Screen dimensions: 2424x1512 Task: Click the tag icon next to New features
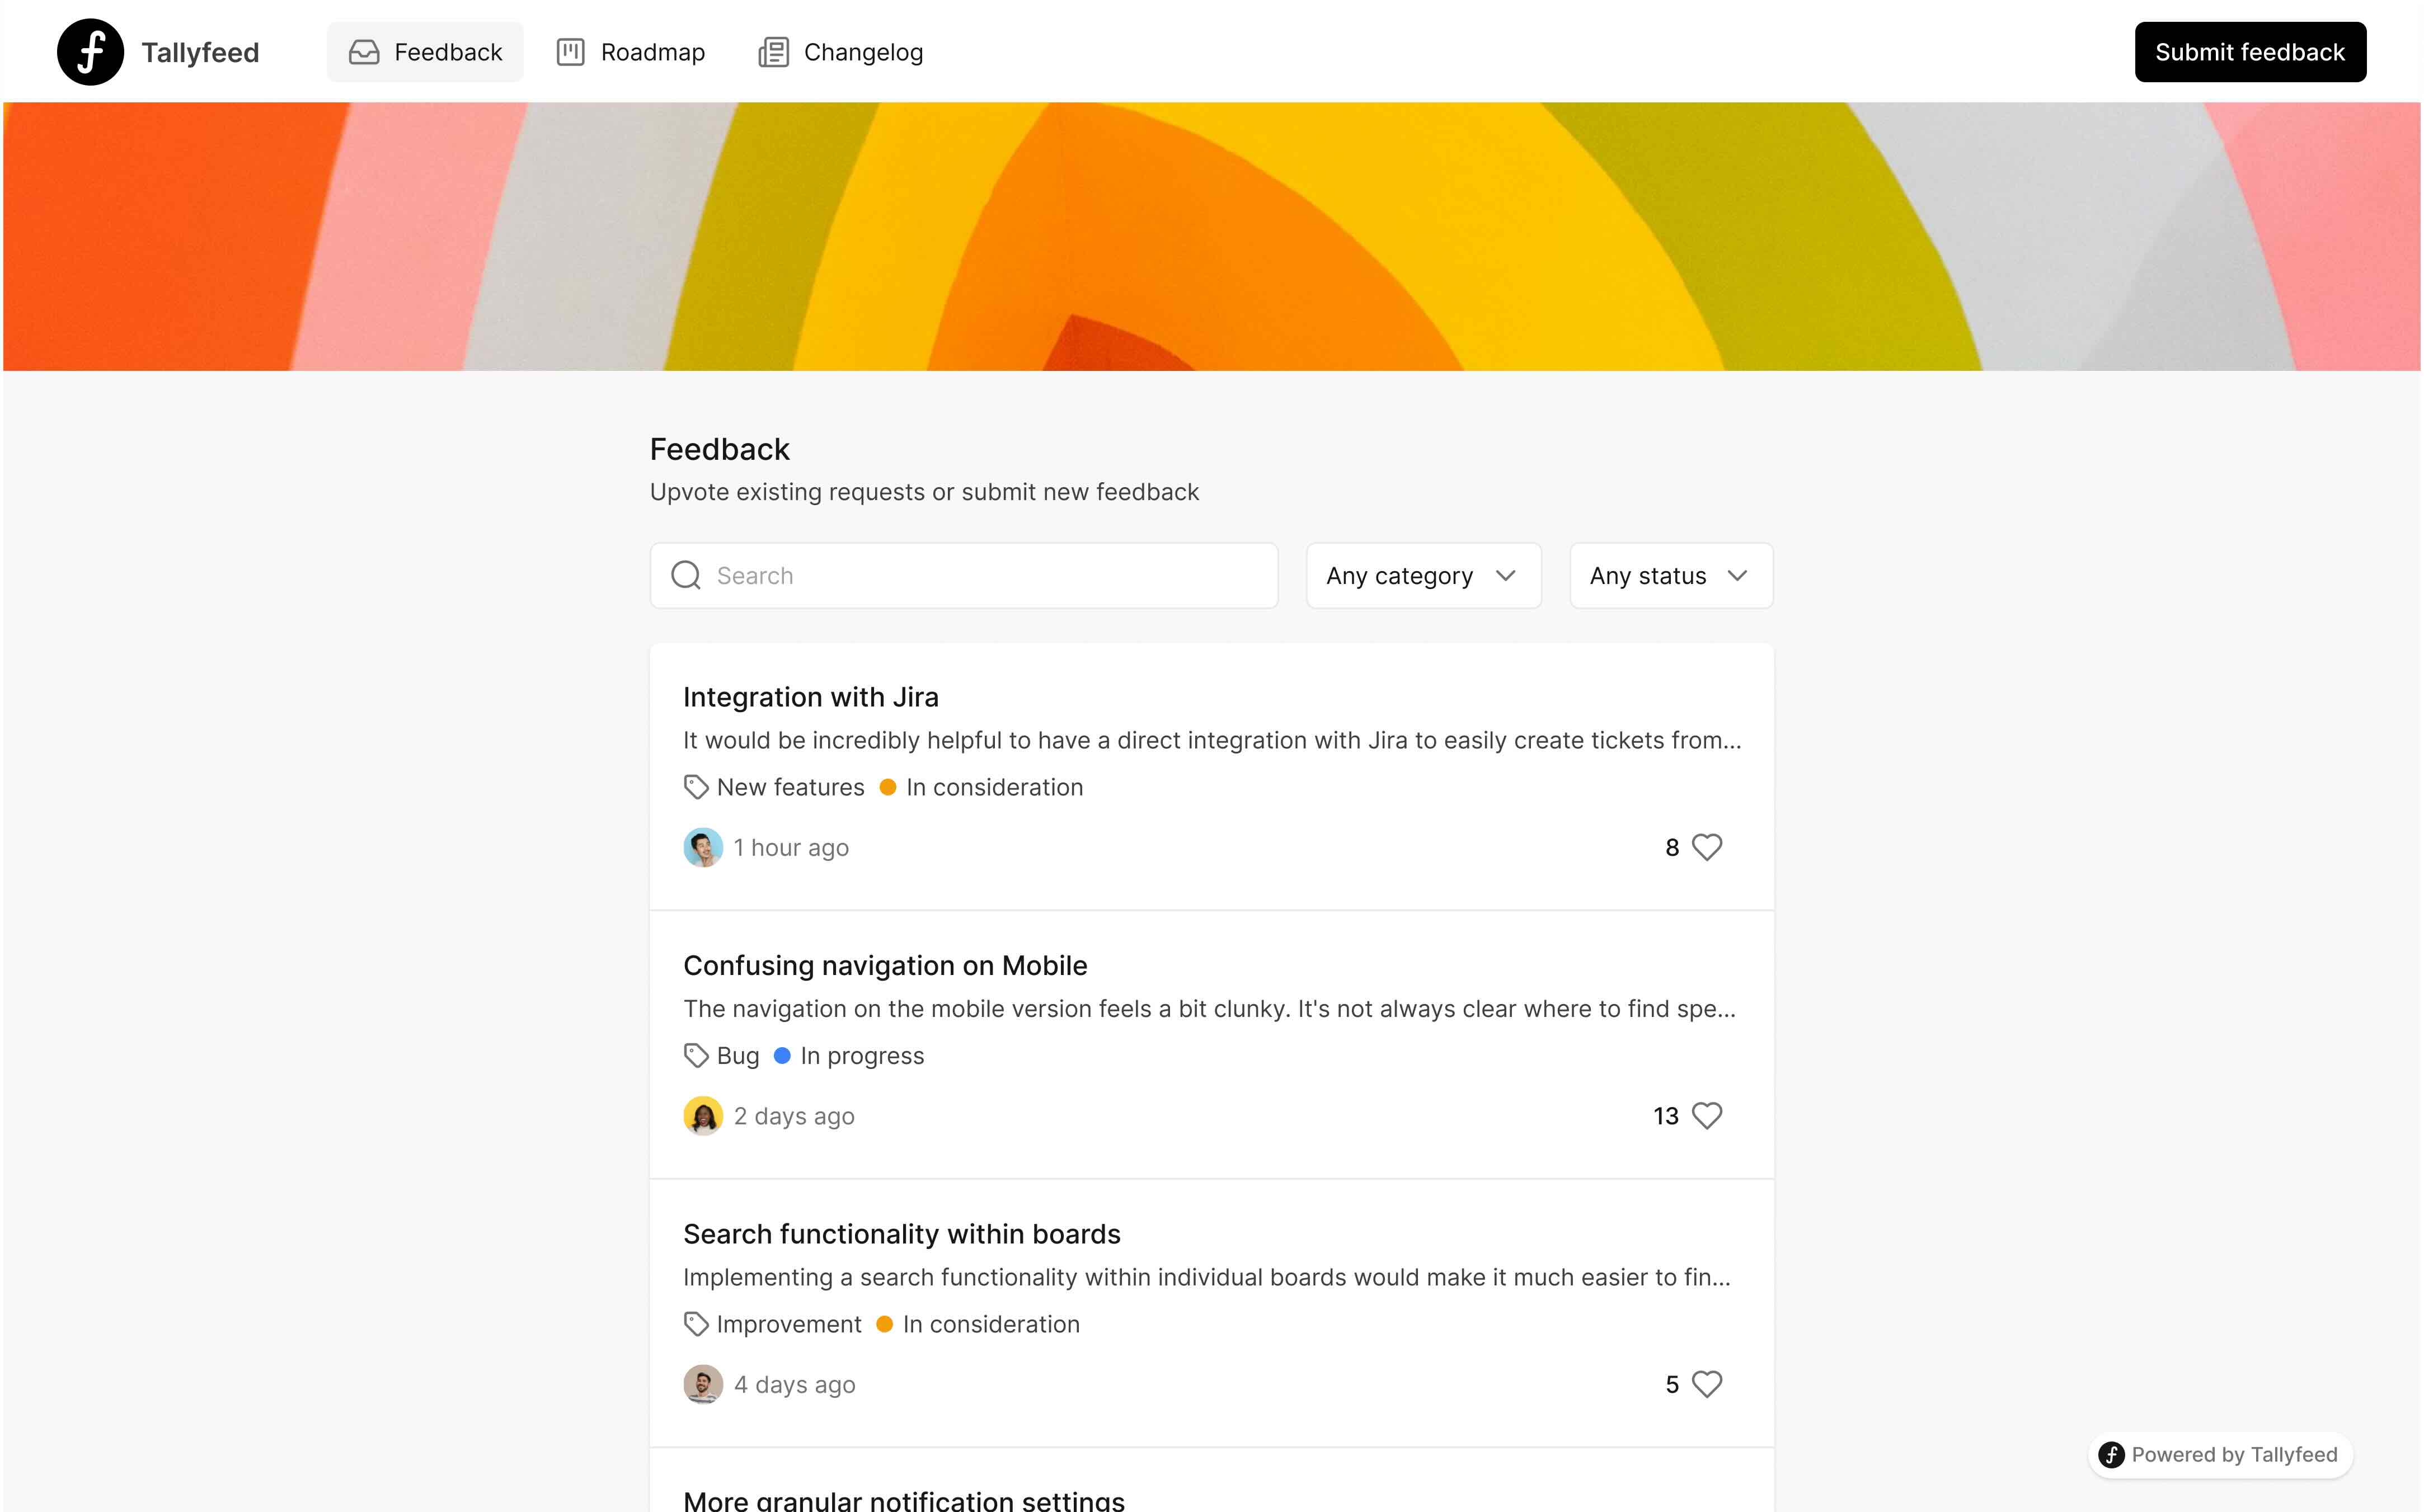pyautogui.click(x=696, y=788)
